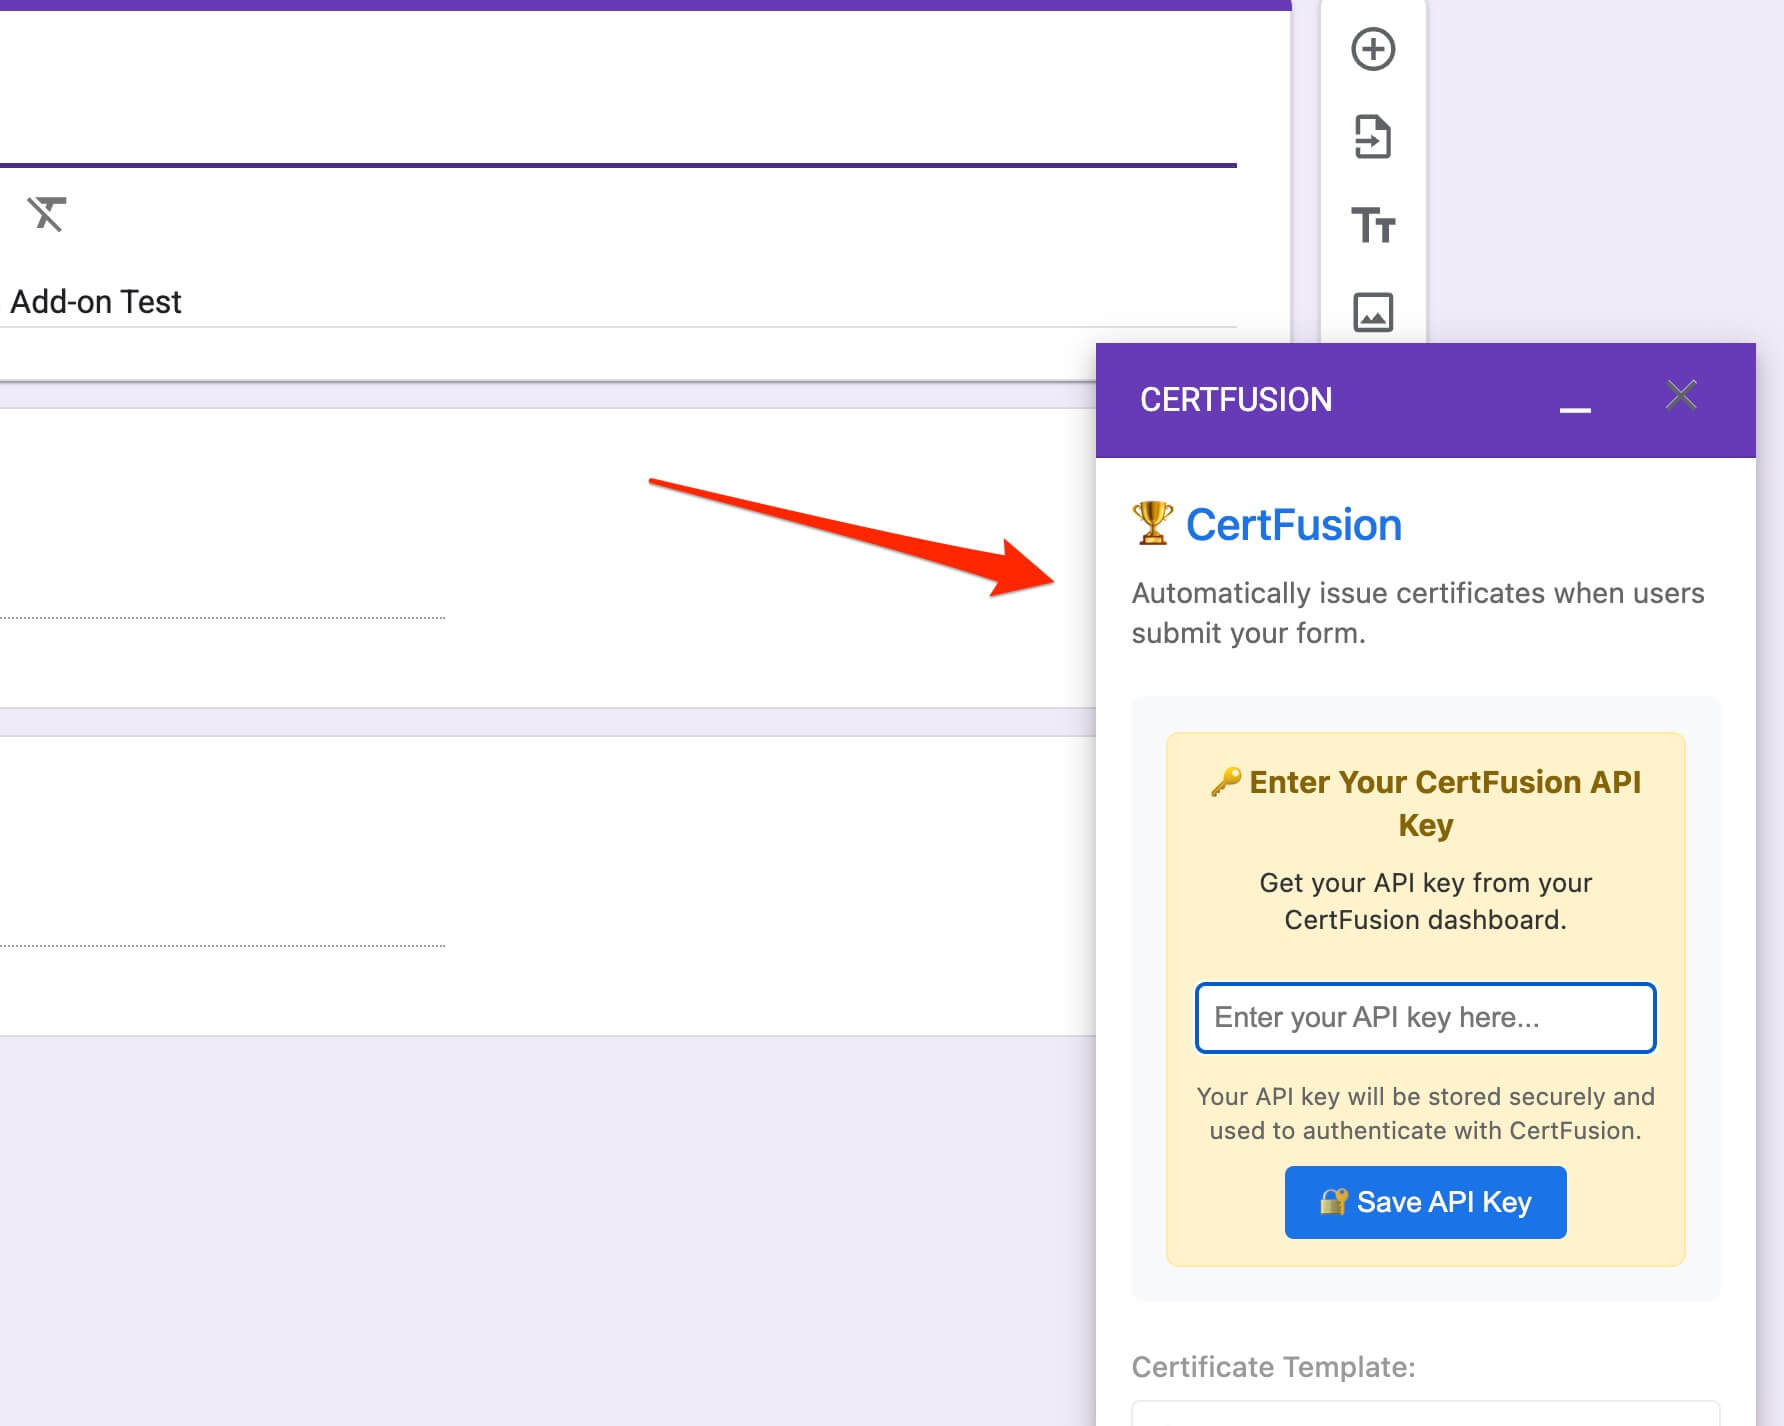Click the blue CertFusion heading link

click(1293, 525)
